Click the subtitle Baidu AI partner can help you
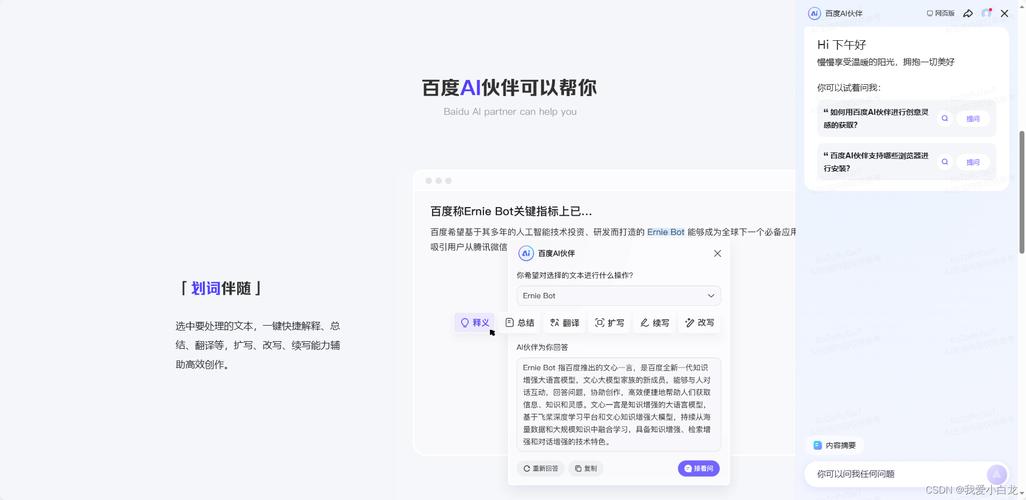This screenshot has height=500, width=1026. coord(510,112)
